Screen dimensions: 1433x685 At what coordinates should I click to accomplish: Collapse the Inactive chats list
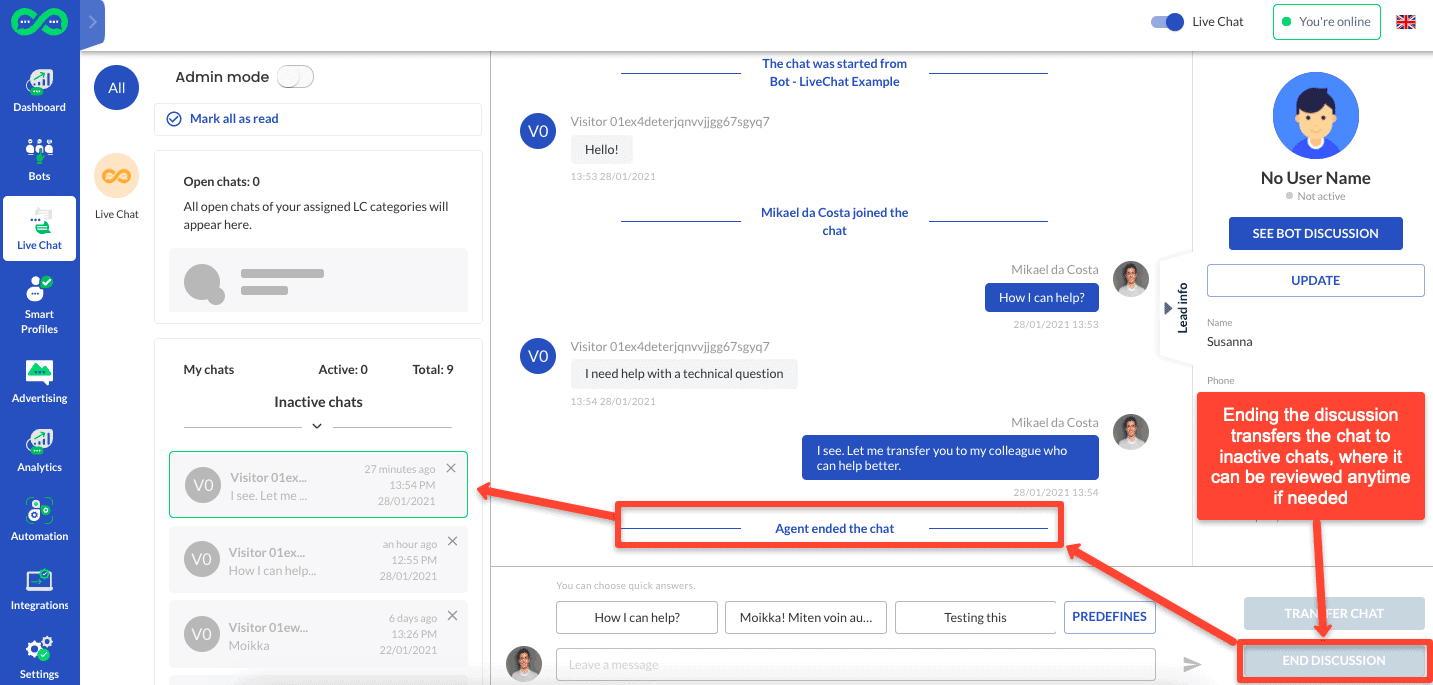[x=317, y=426]
